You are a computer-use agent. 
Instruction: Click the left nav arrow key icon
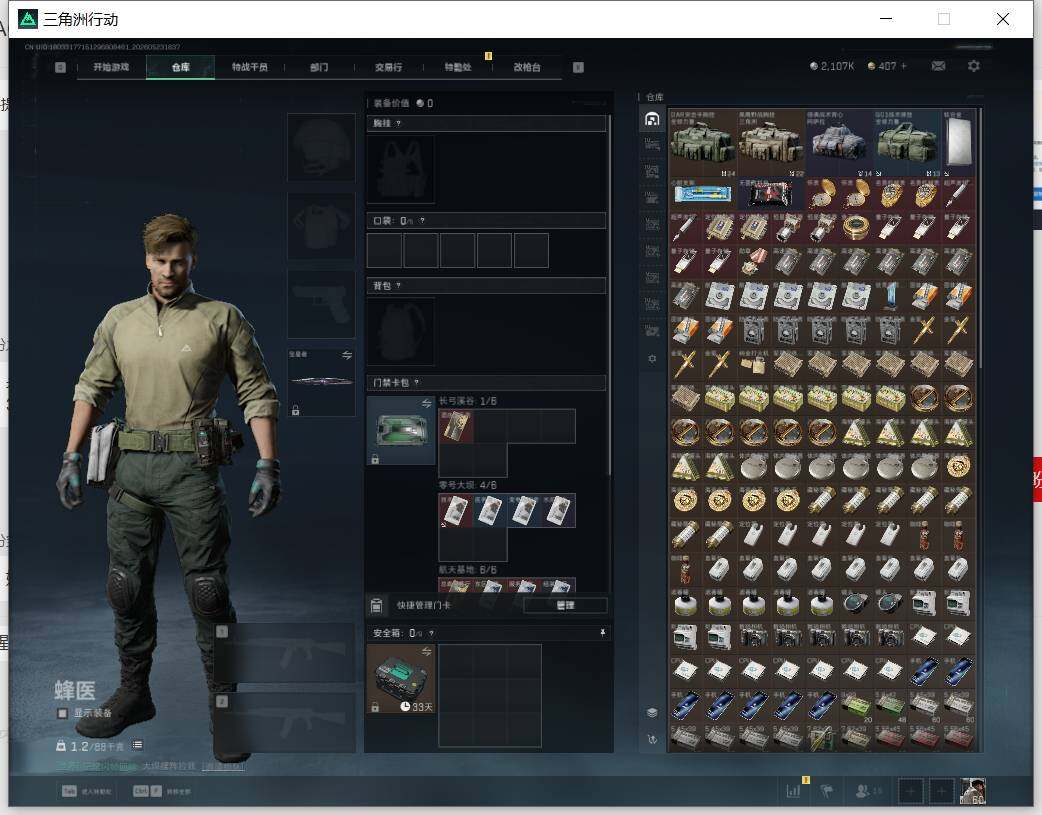point(60,67)
